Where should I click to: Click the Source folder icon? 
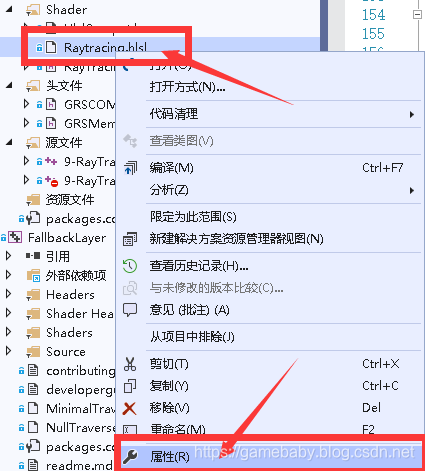click(x=33, y=352)
